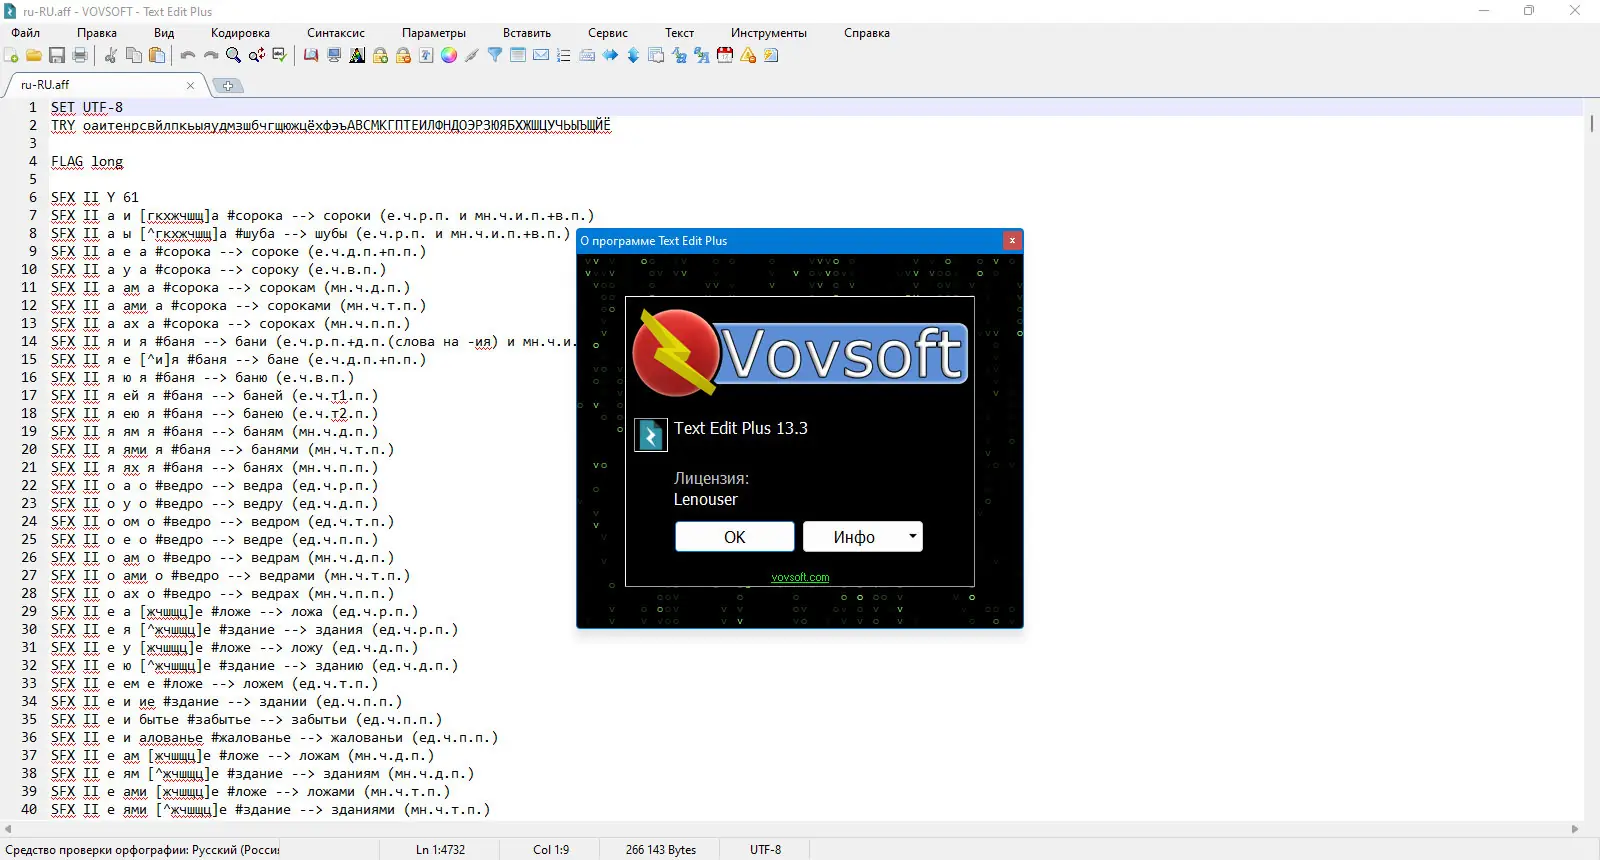Click the Vovsoft logo image

point(800,353)
